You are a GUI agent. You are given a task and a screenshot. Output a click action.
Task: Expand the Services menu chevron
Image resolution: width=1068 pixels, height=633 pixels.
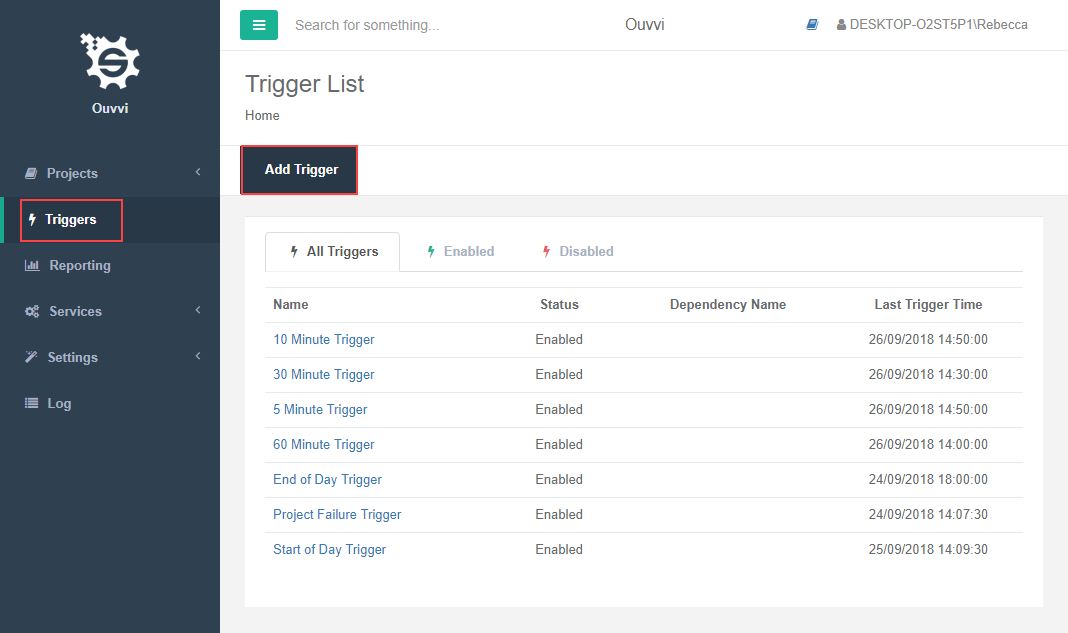tap(198, 310)
